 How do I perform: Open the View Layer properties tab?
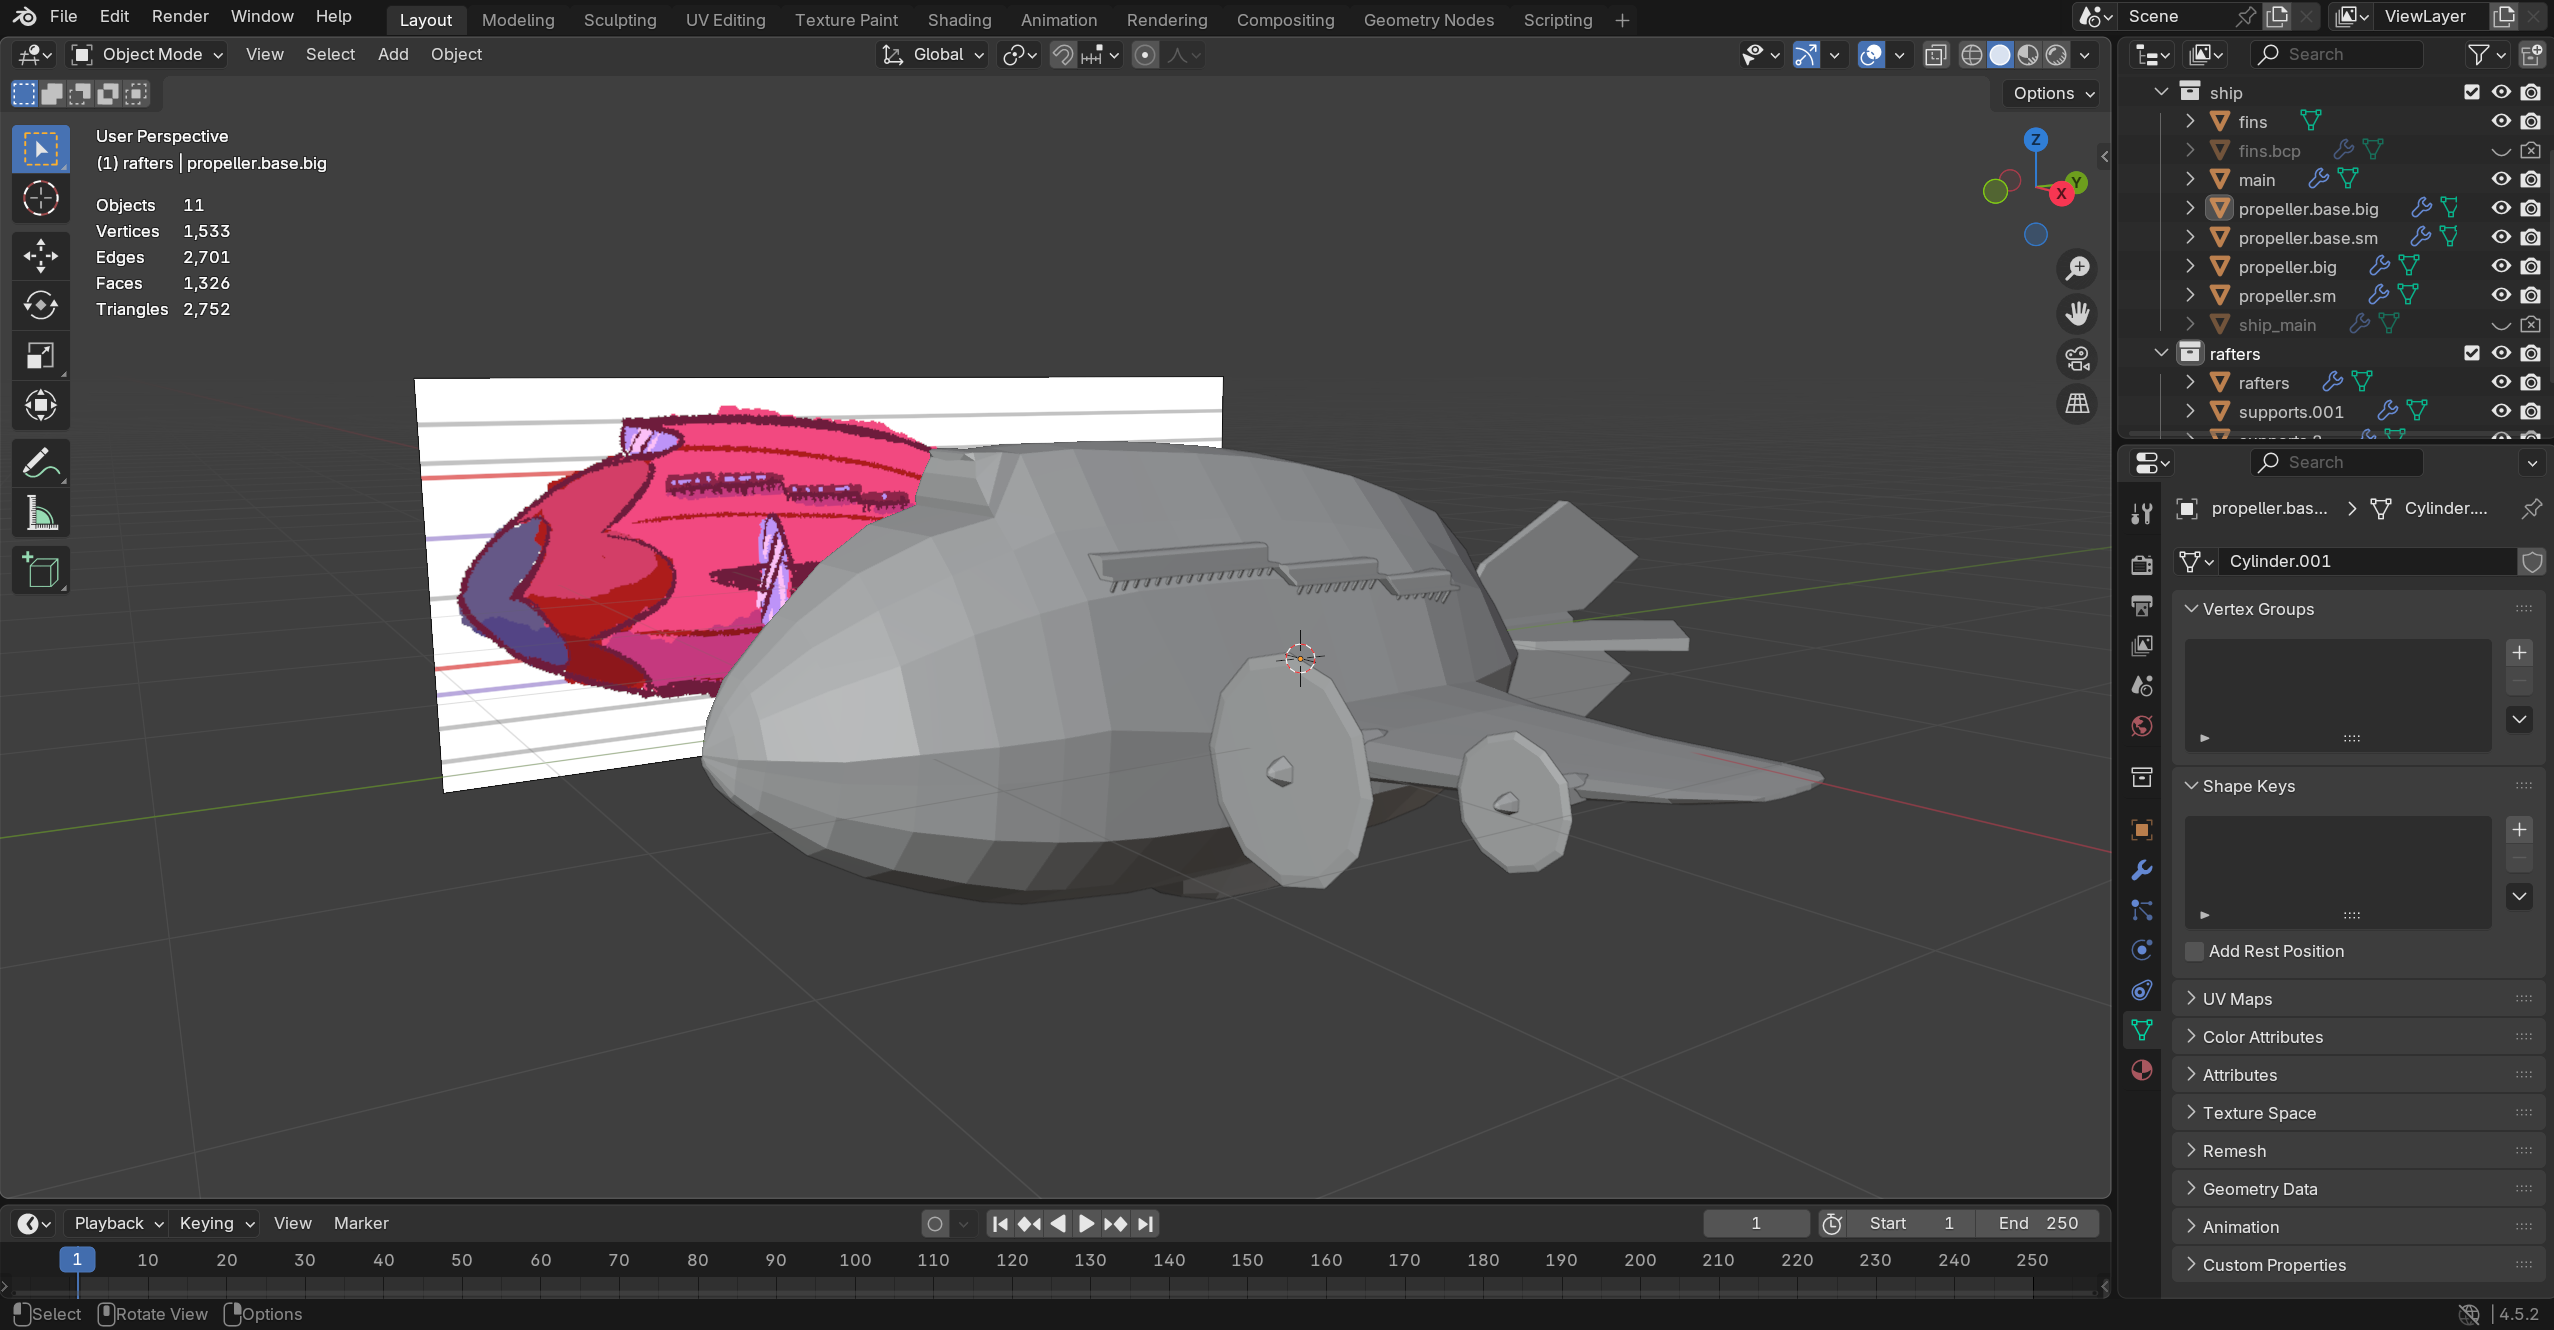pos(2141,645)
